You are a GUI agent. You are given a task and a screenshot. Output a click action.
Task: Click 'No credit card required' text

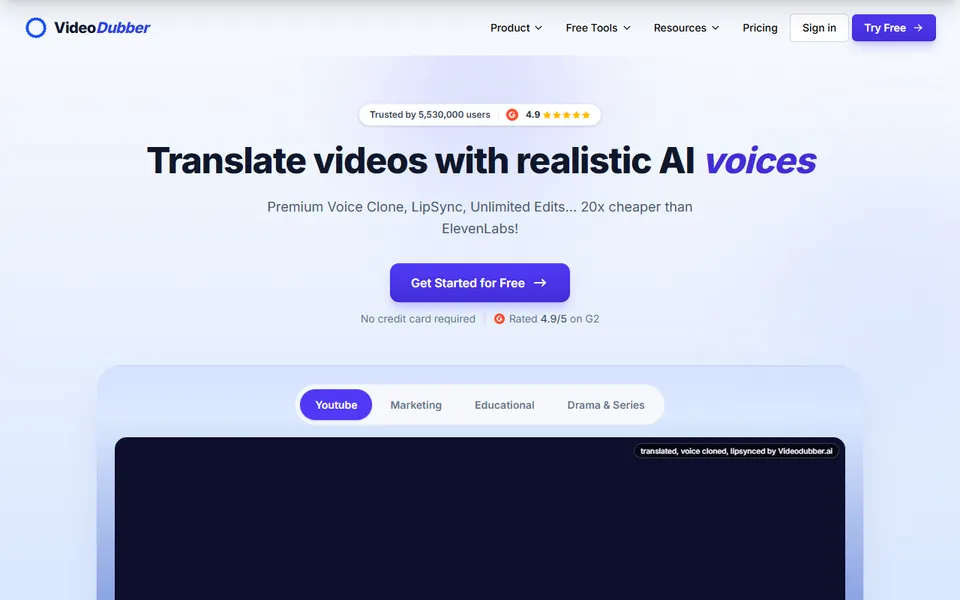[418, 318]
